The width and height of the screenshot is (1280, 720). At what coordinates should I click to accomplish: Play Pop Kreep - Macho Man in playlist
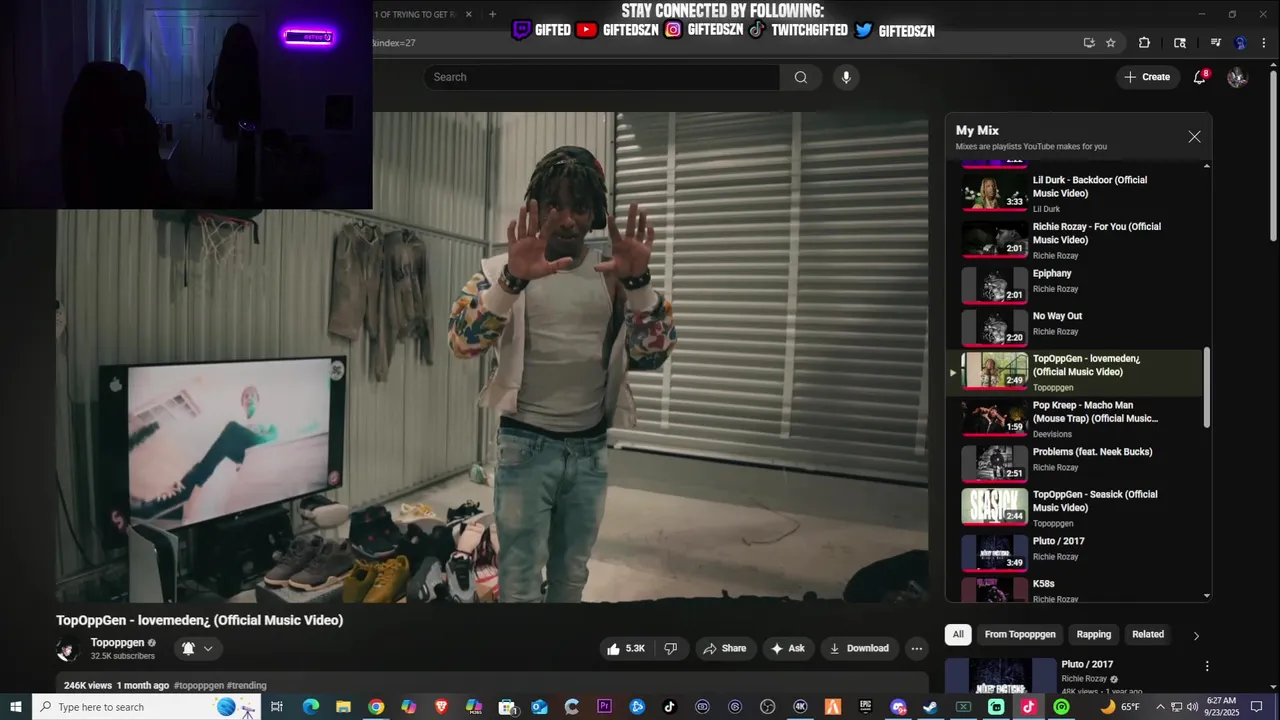[x=1082, y=419]
